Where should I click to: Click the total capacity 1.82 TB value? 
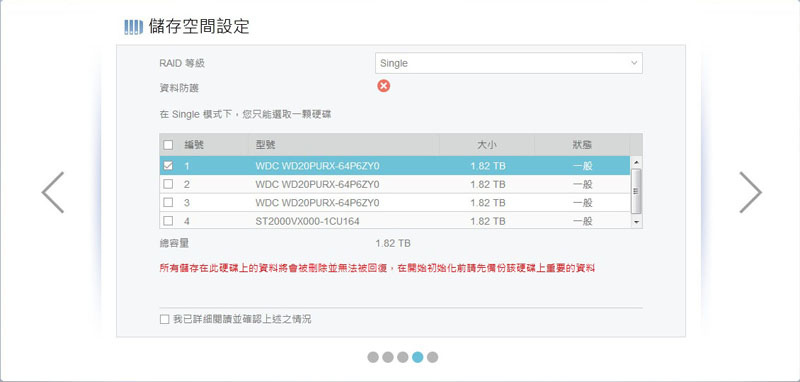click(x=393, y=243)
